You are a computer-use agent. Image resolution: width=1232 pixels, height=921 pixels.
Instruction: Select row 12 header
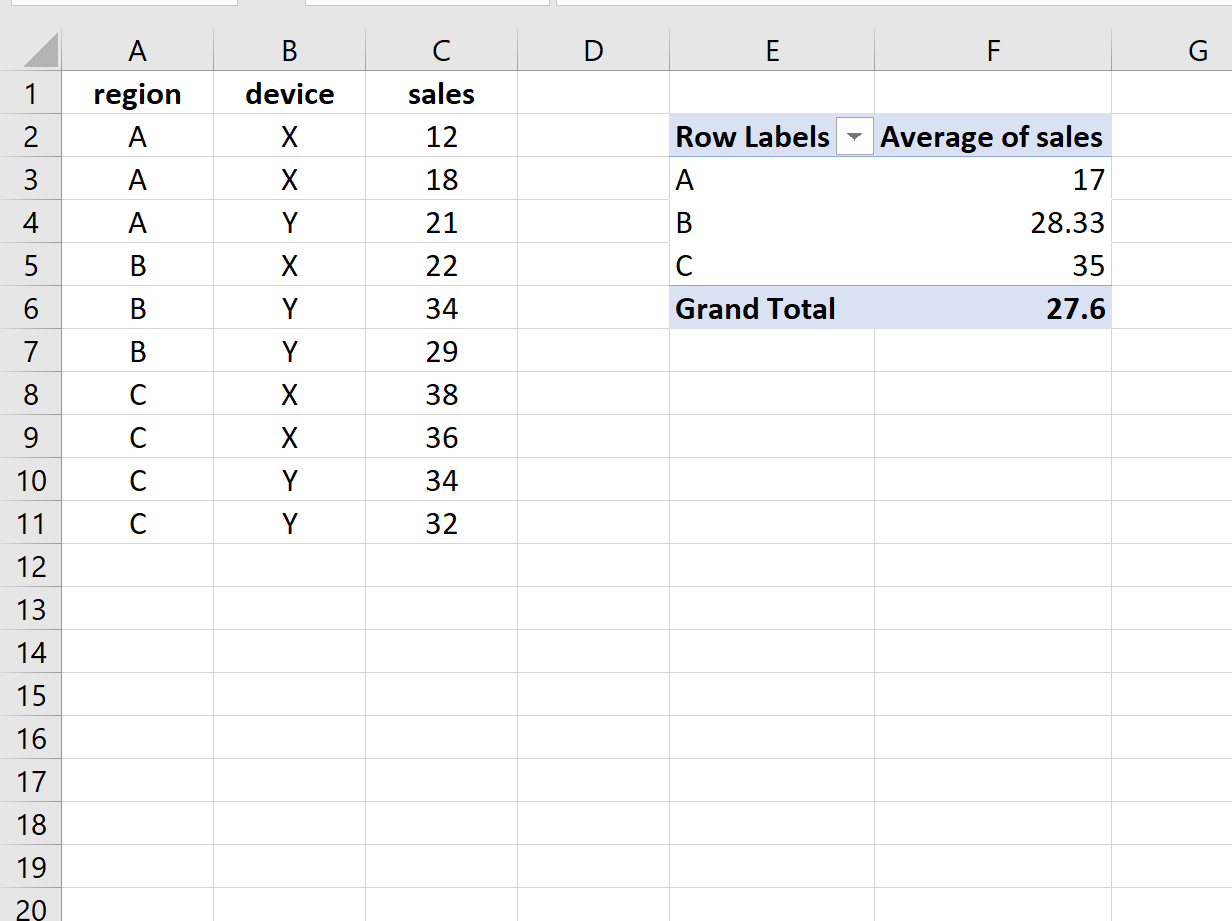click(x=30, y=566)
